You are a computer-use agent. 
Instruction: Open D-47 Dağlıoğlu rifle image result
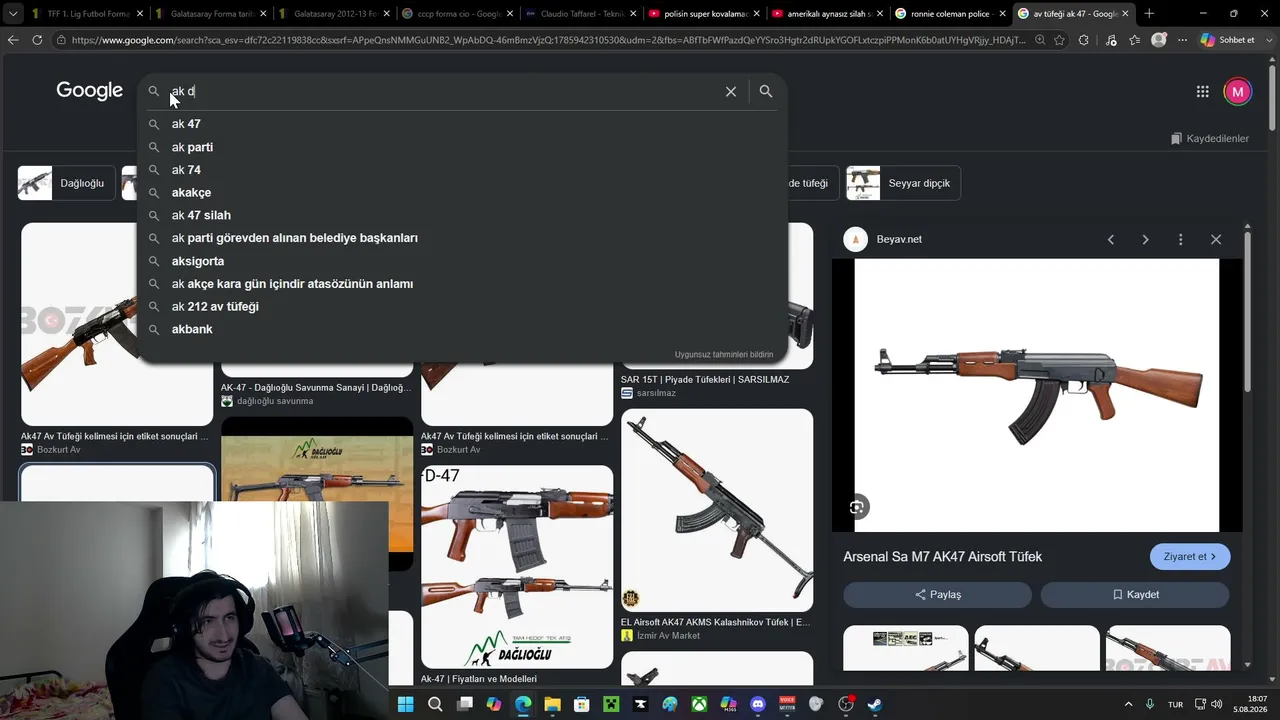(x=517, y=566)
